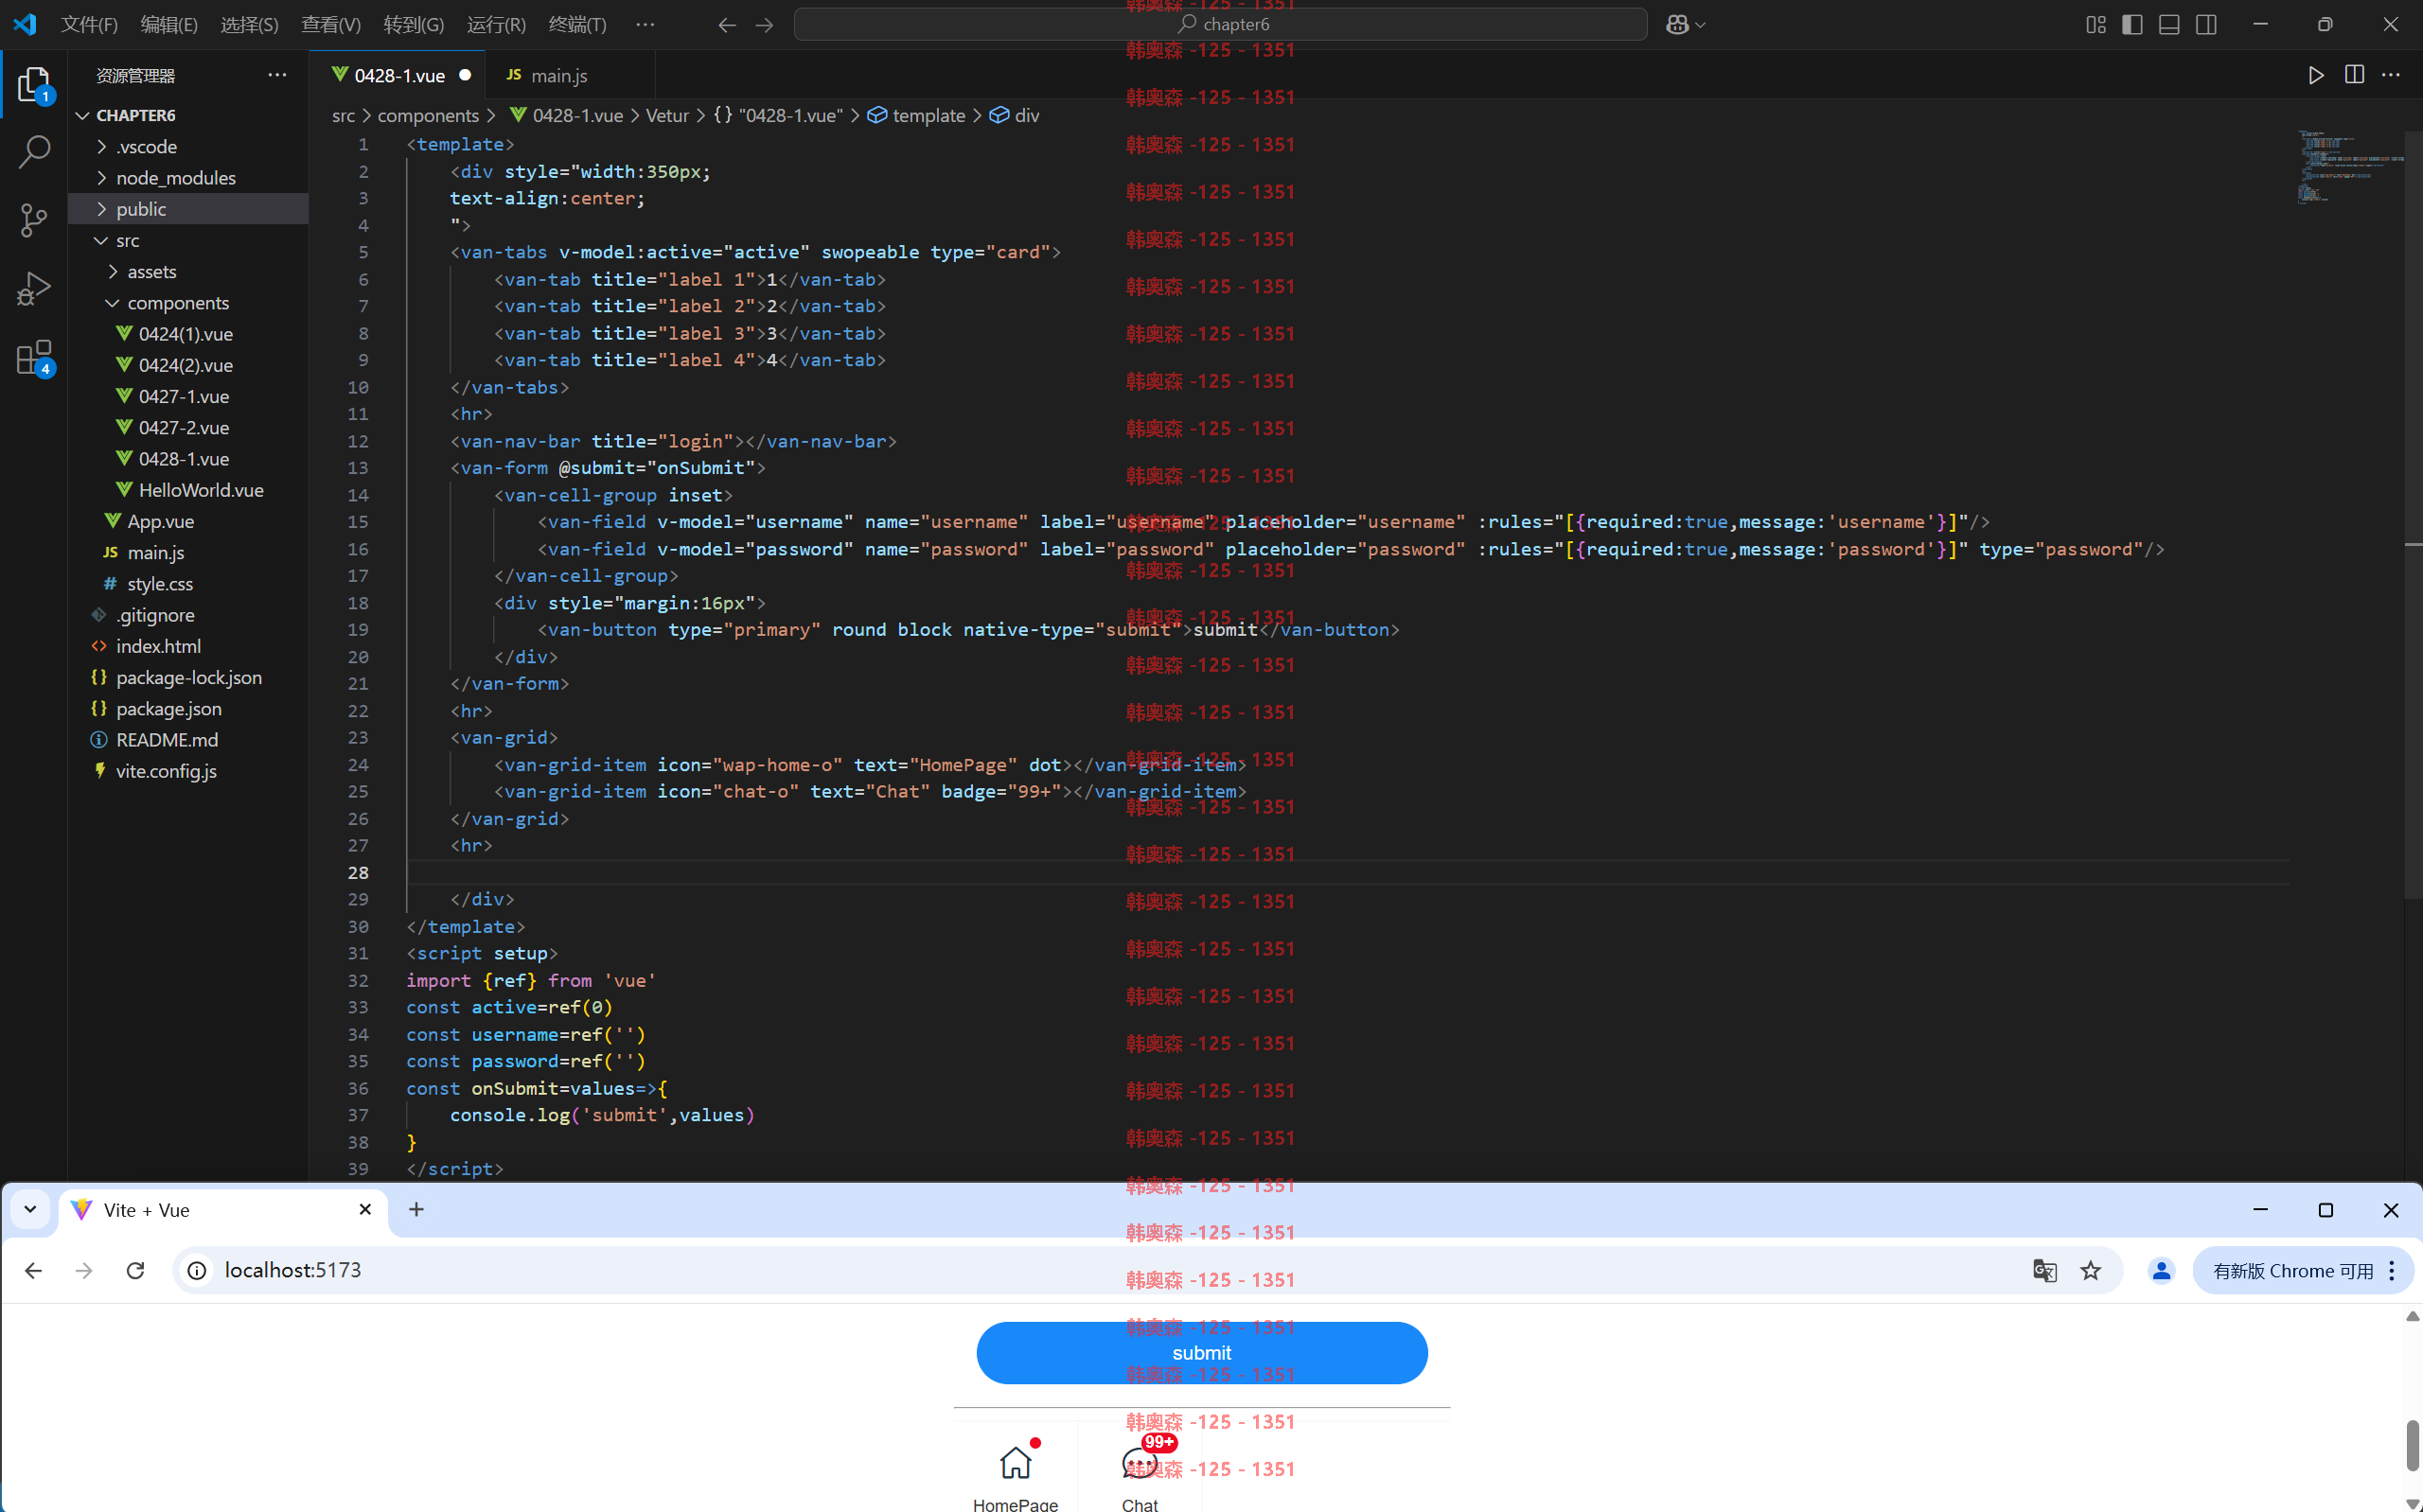The height and width of the screenshot is (1512, 2423).
Task: Open a new Chrome tab
Action: (417, 1210)
